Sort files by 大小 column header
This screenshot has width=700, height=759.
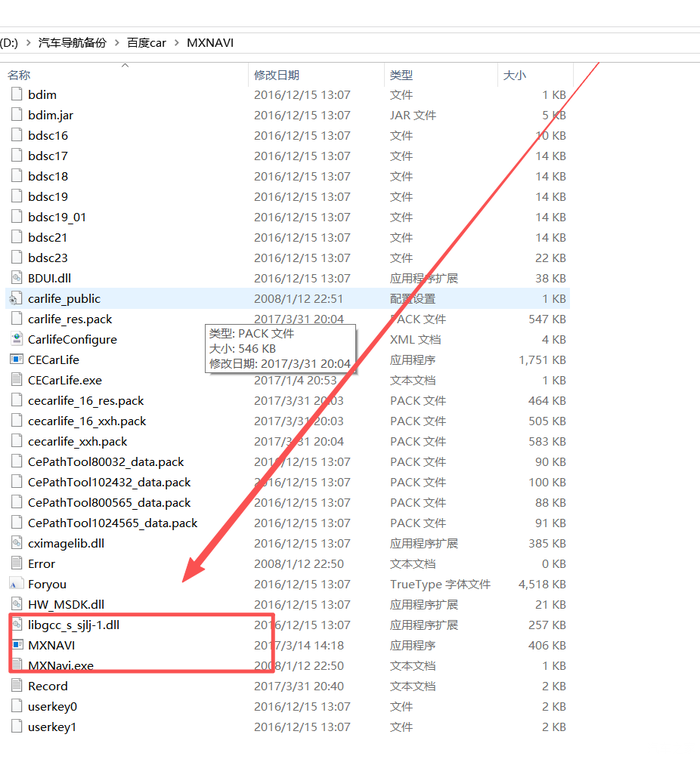click(514, 75)
